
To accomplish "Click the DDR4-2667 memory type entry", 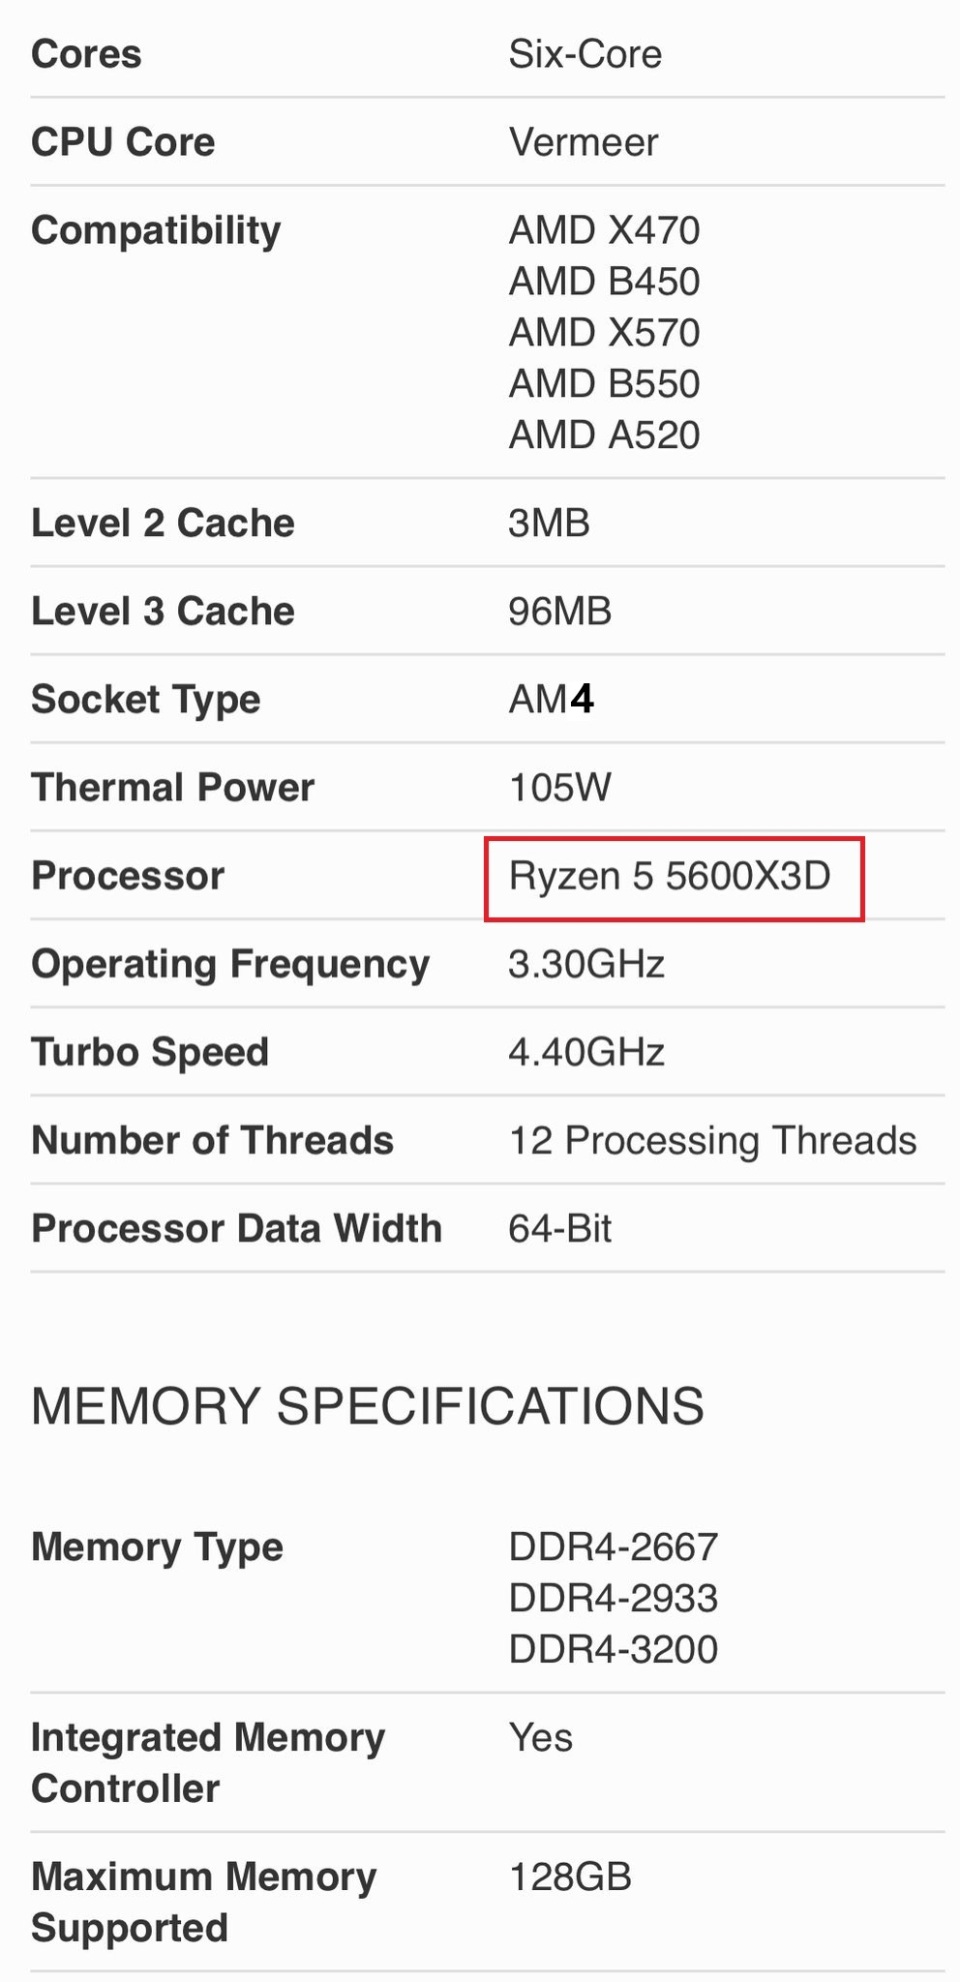I will (613, 1547).
